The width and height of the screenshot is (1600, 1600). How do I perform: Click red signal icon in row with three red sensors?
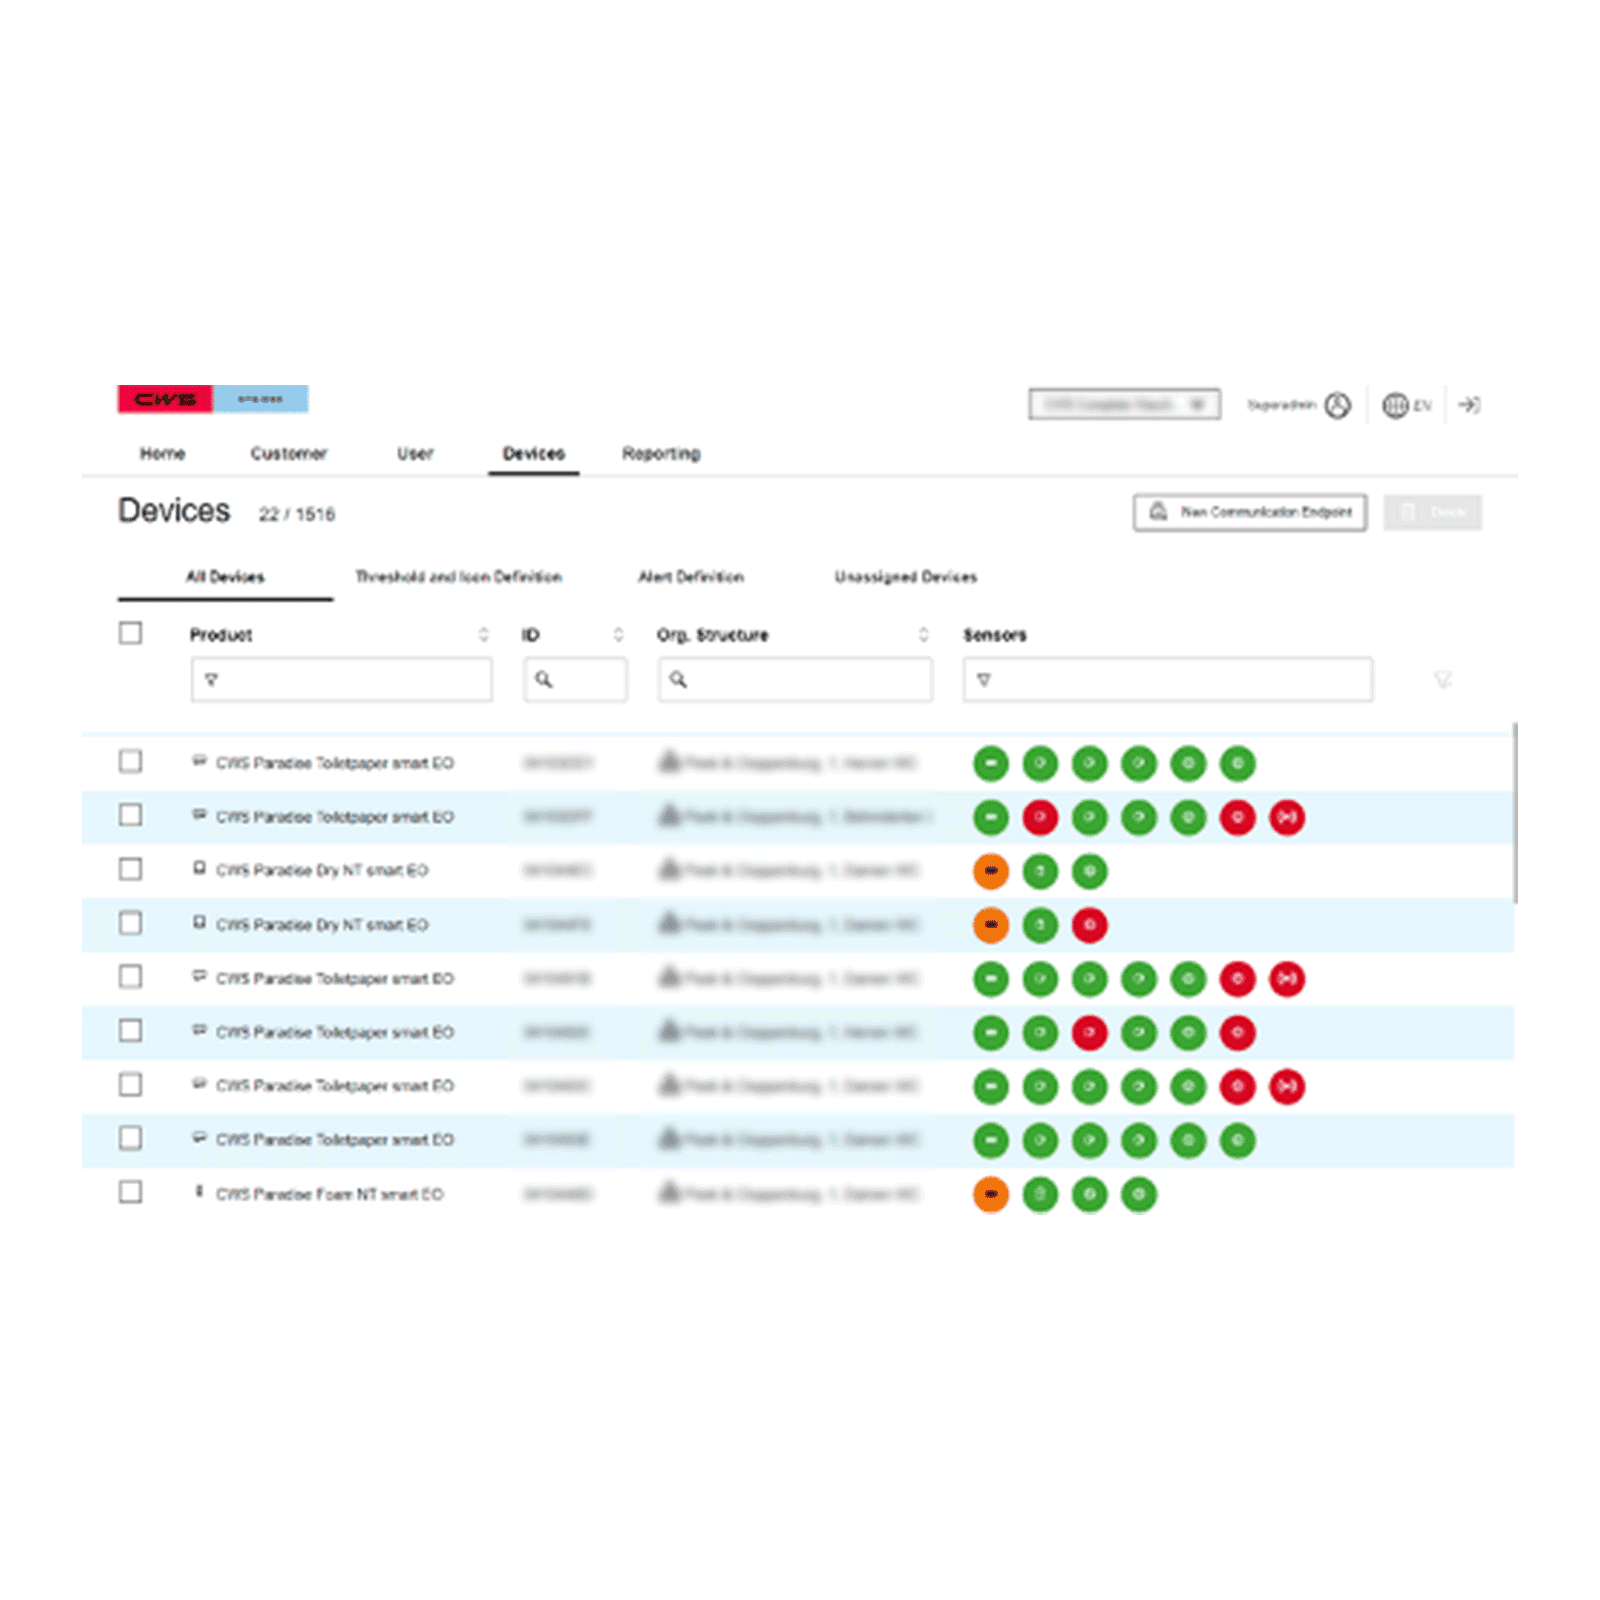coord(1287,817)
